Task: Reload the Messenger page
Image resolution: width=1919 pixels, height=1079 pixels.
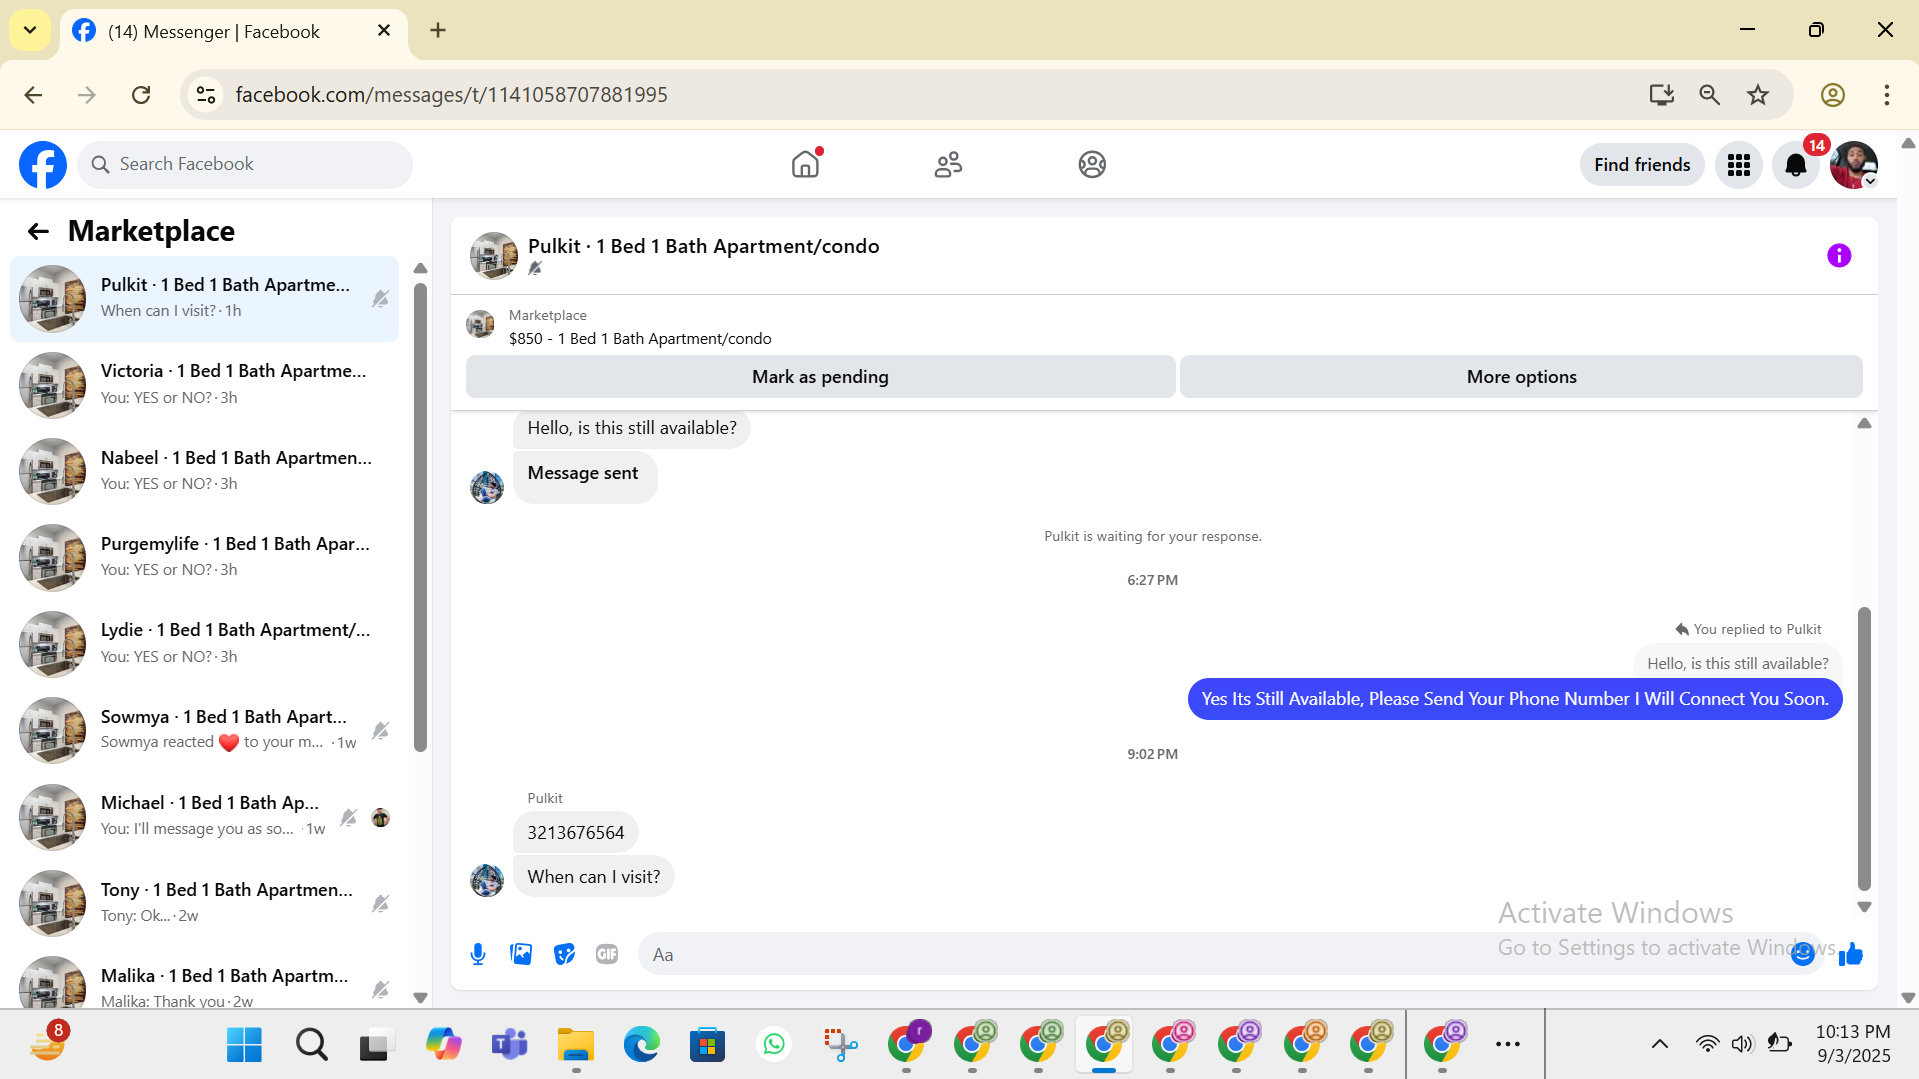Action: pos(141,95)
